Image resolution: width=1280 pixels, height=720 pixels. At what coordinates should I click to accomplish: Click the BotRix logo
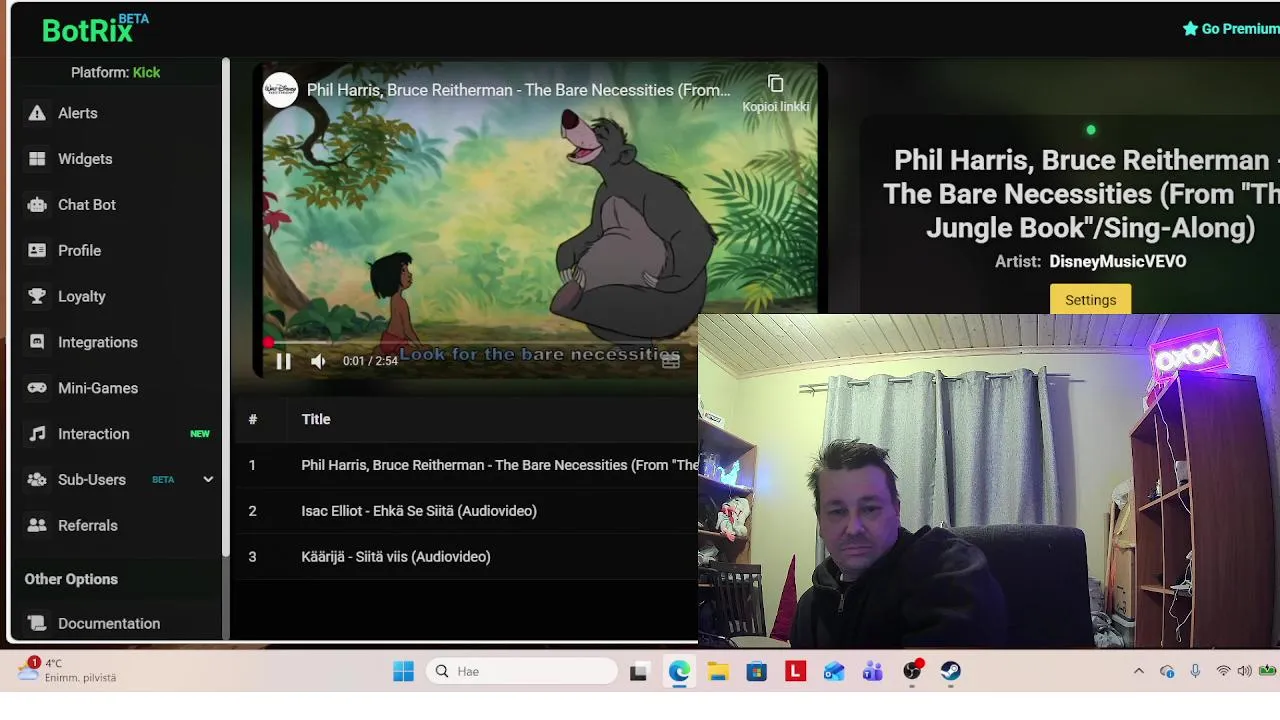95,29
